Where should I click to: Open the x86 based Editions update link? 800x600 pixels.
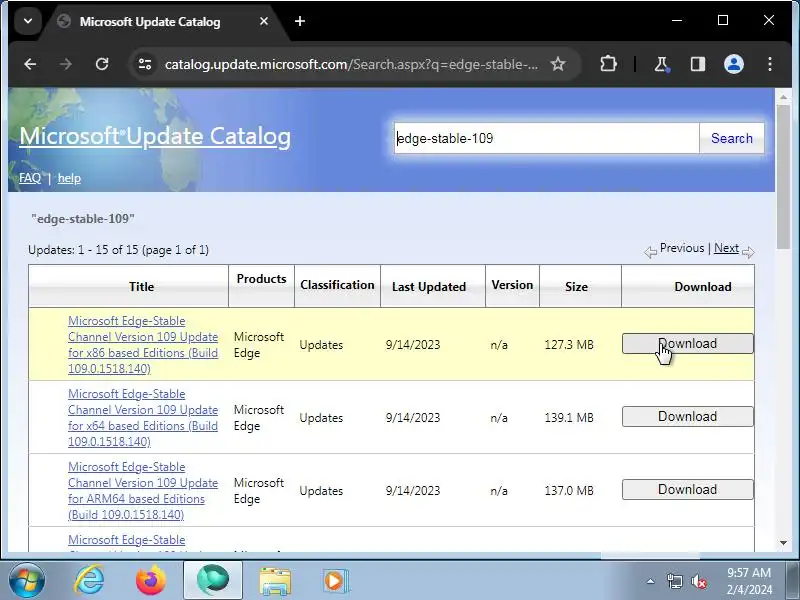click(x=143, y=345)
